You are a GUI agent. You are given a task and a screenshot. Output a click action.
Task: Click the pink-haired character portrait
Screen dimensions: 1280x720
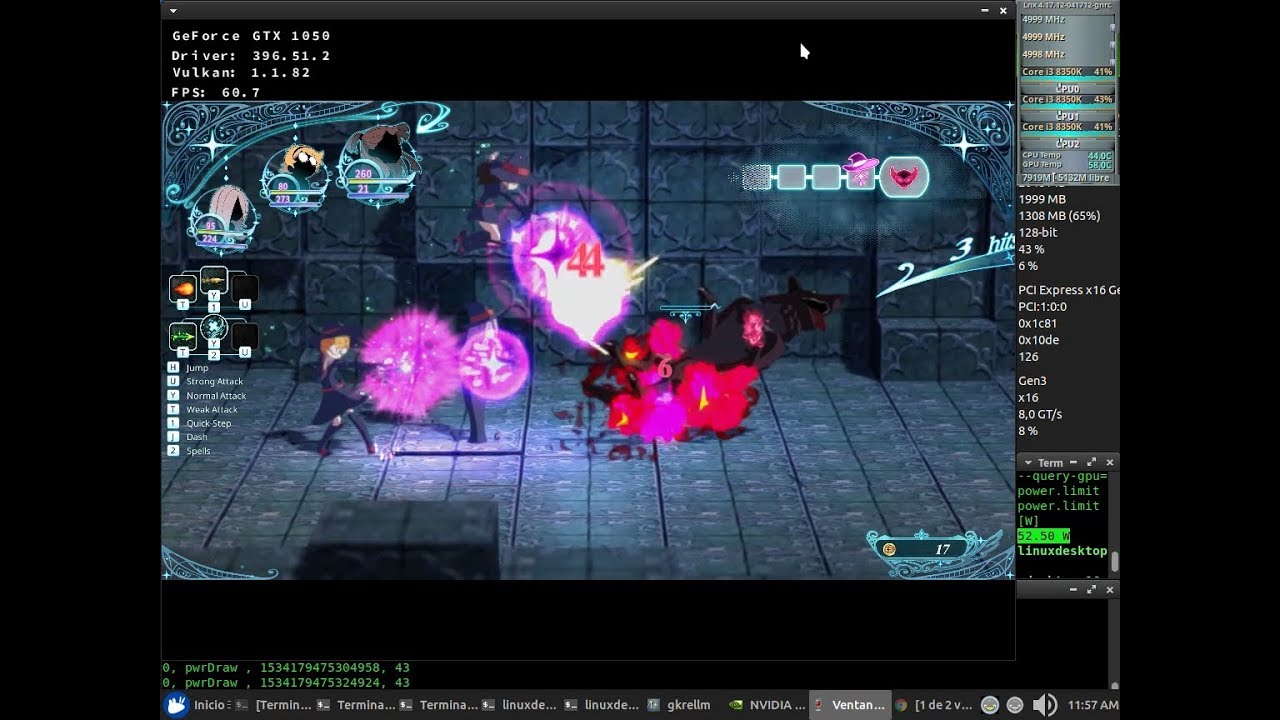point(223,220)
